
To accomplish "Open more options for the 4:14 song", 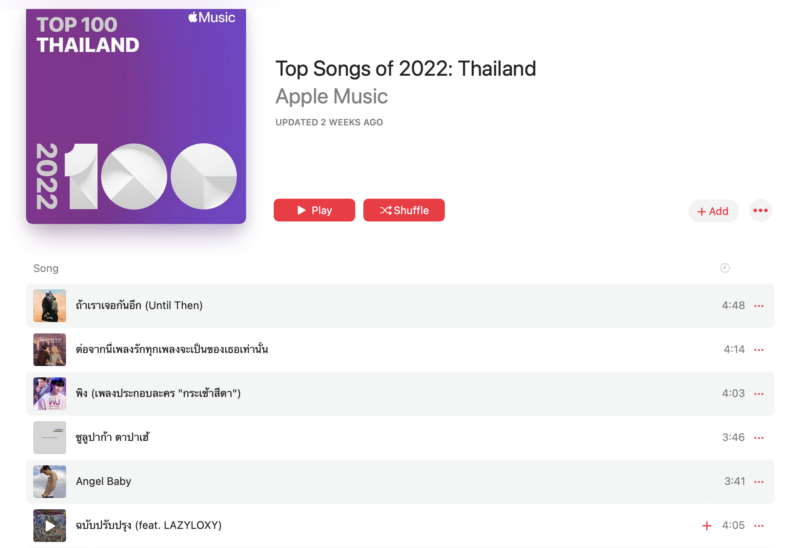I will click(759, 350).
